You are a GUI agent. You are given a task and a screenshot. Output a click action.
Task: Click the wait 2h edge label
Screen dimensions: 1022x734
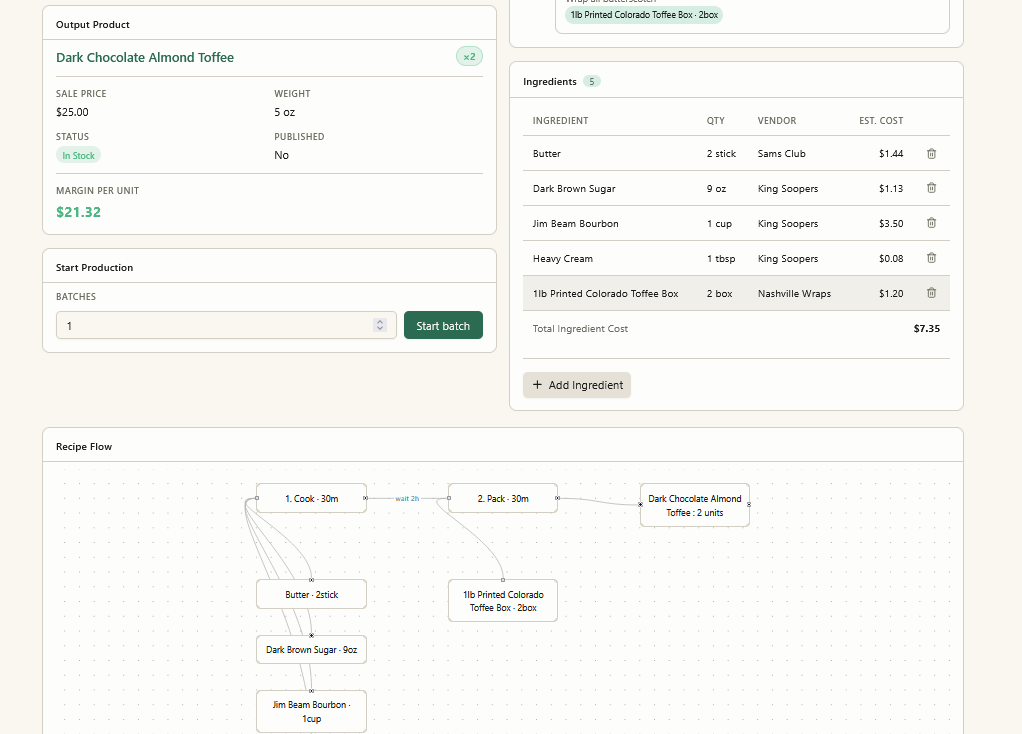tap(407, 499)
